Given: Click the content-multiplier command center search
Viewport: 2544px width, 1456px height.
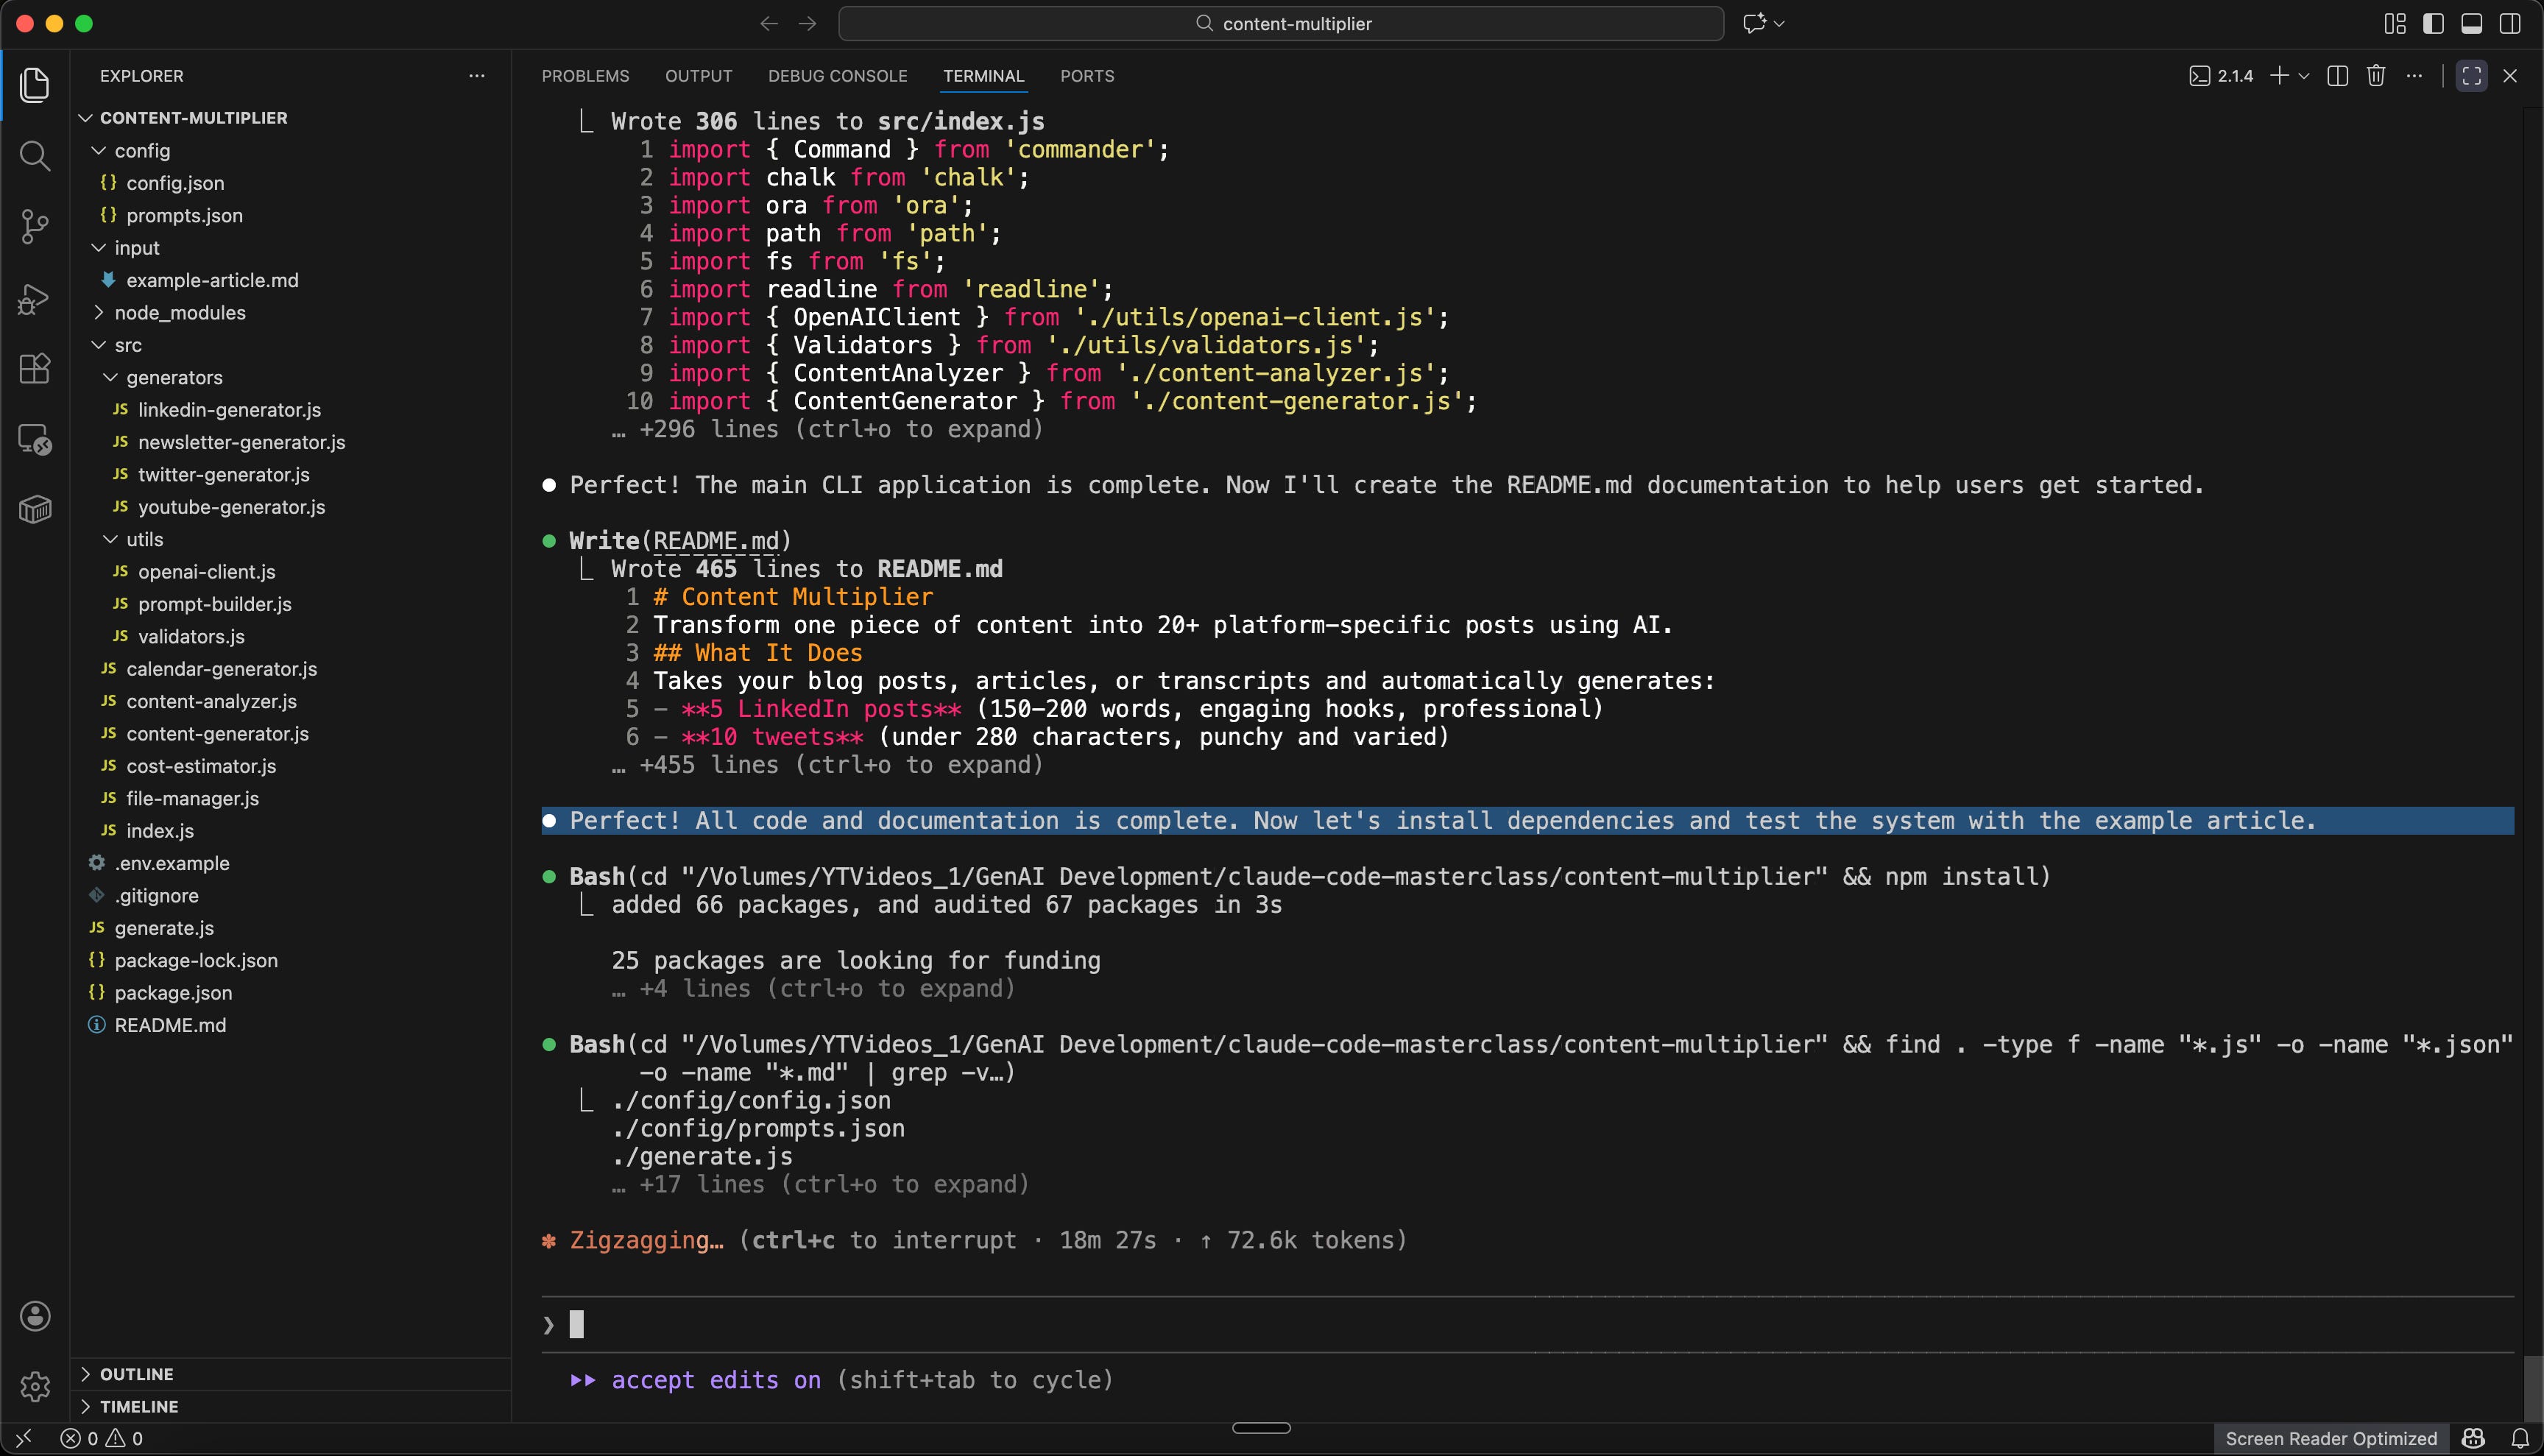Looking at the screenshot, I should (x=1281, y=24).
